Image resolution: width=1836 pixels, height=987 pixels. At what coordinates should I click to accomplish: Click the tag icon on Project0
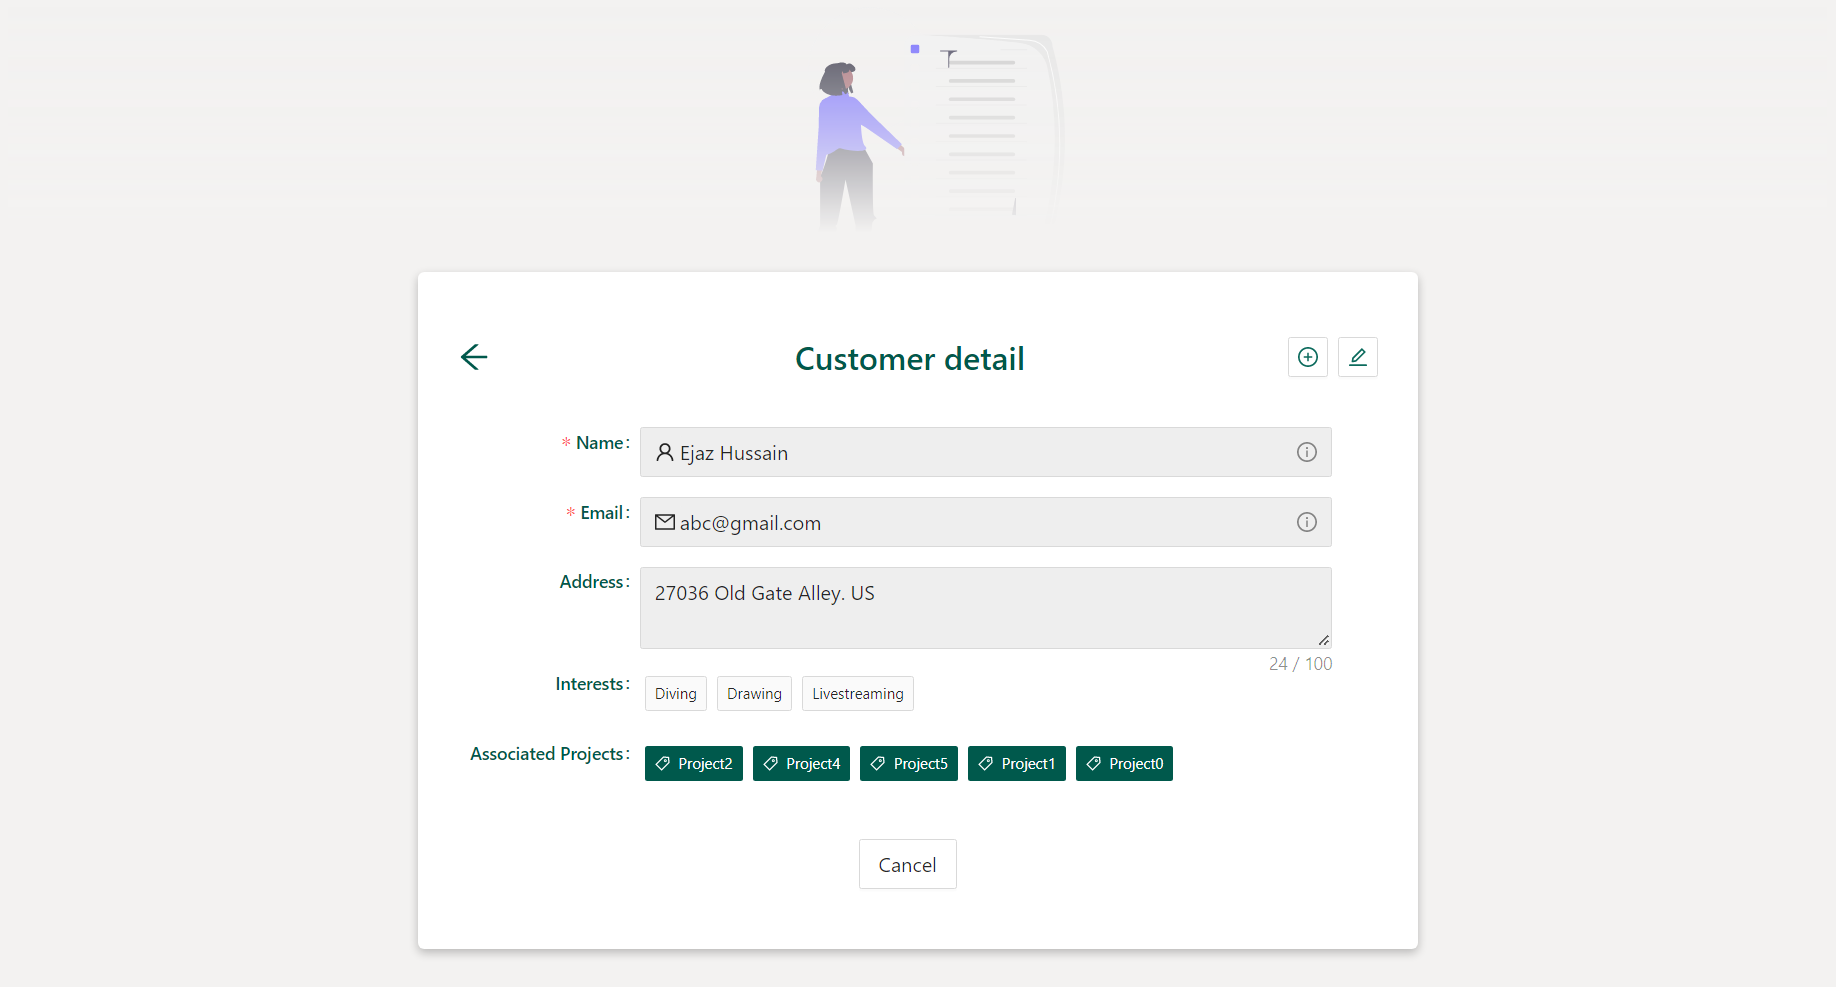coord(1094,763)
